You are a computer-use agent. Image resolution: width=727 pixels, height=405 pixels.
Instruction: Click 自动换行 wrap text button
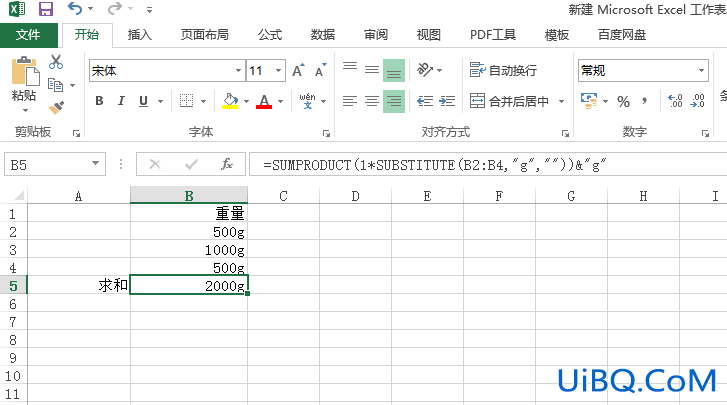[503, 70]
